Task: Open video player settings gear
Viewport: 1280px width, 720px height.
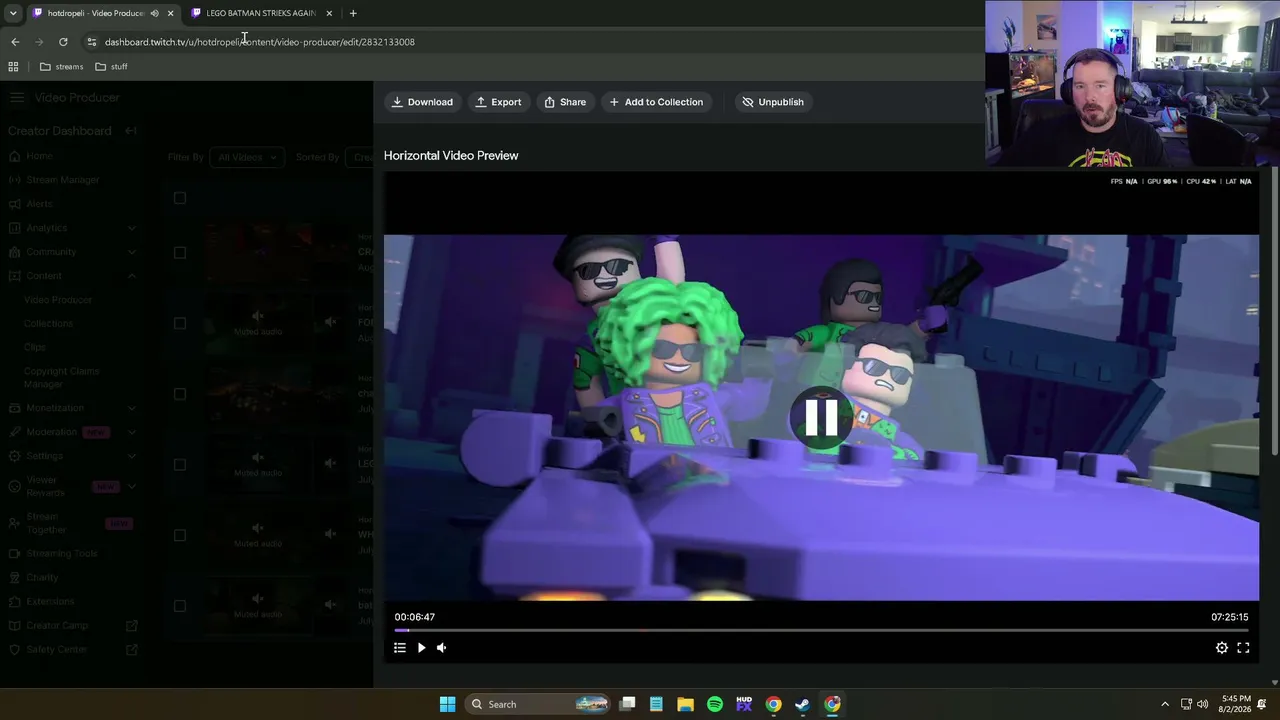Action: 1222,648
